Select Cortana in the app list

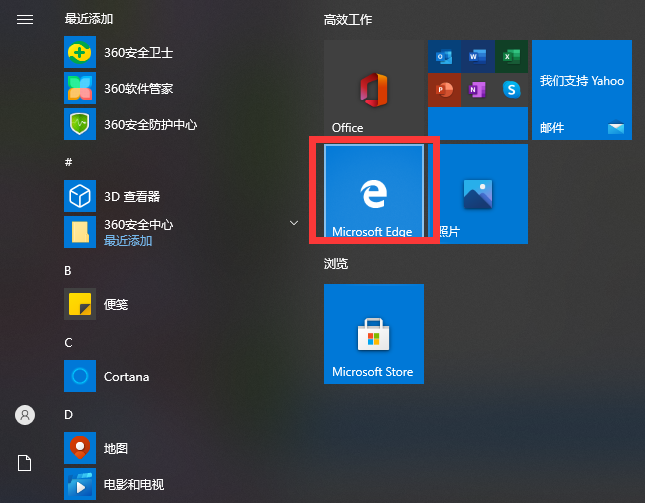click(125, 377)
